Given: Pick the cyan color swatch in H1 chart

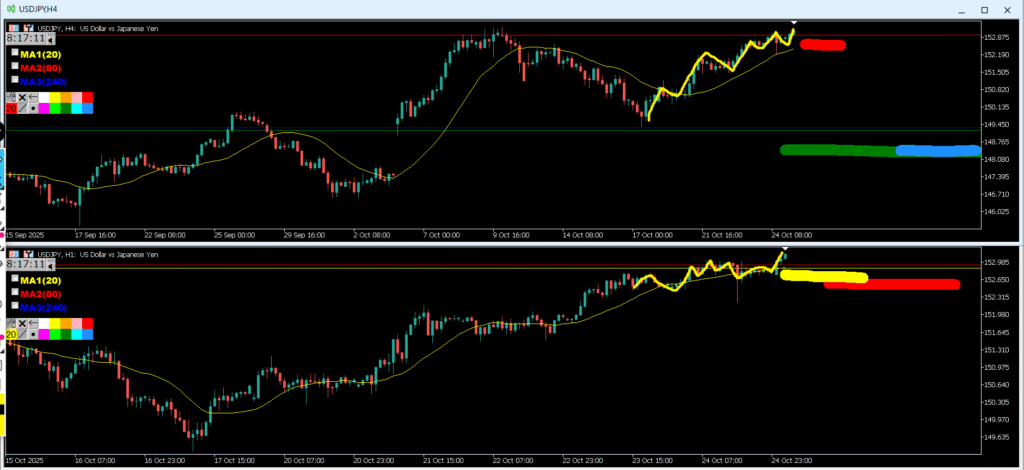Looking at the screenshot, I should point(76,335).
